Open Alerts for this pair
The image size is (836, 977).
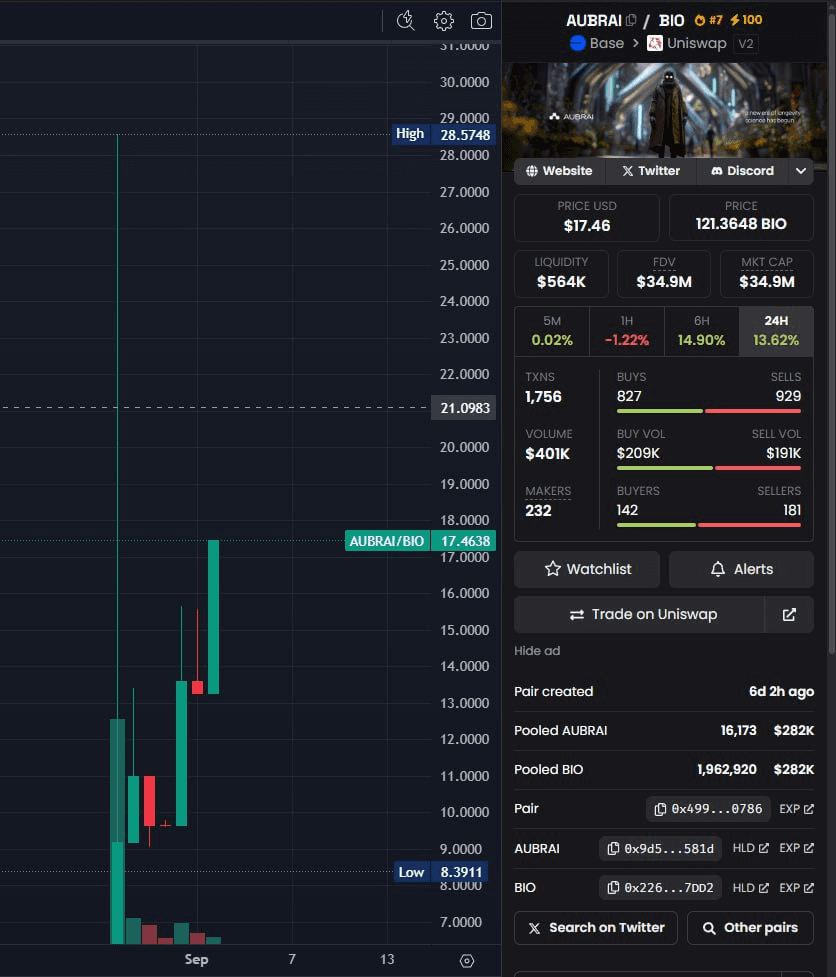741,569
